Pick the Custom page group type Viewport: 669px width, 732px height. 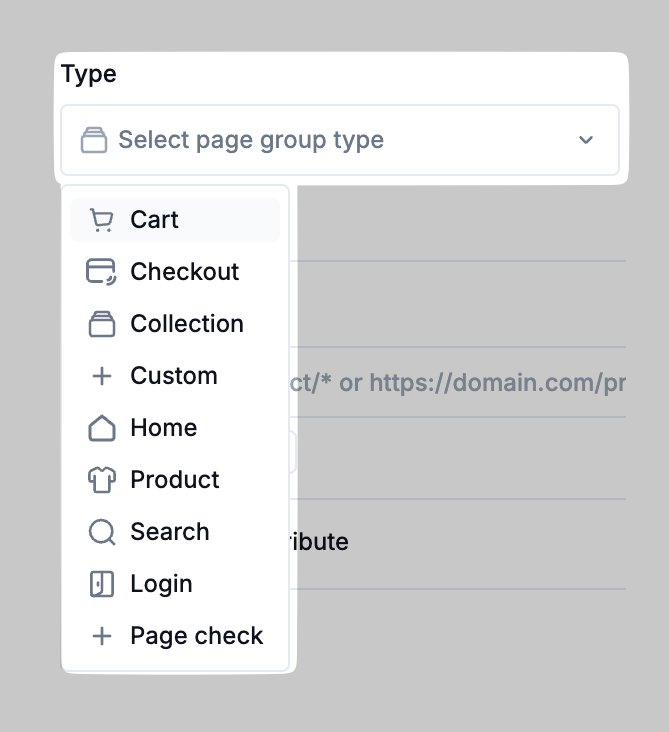click(174, 376)
